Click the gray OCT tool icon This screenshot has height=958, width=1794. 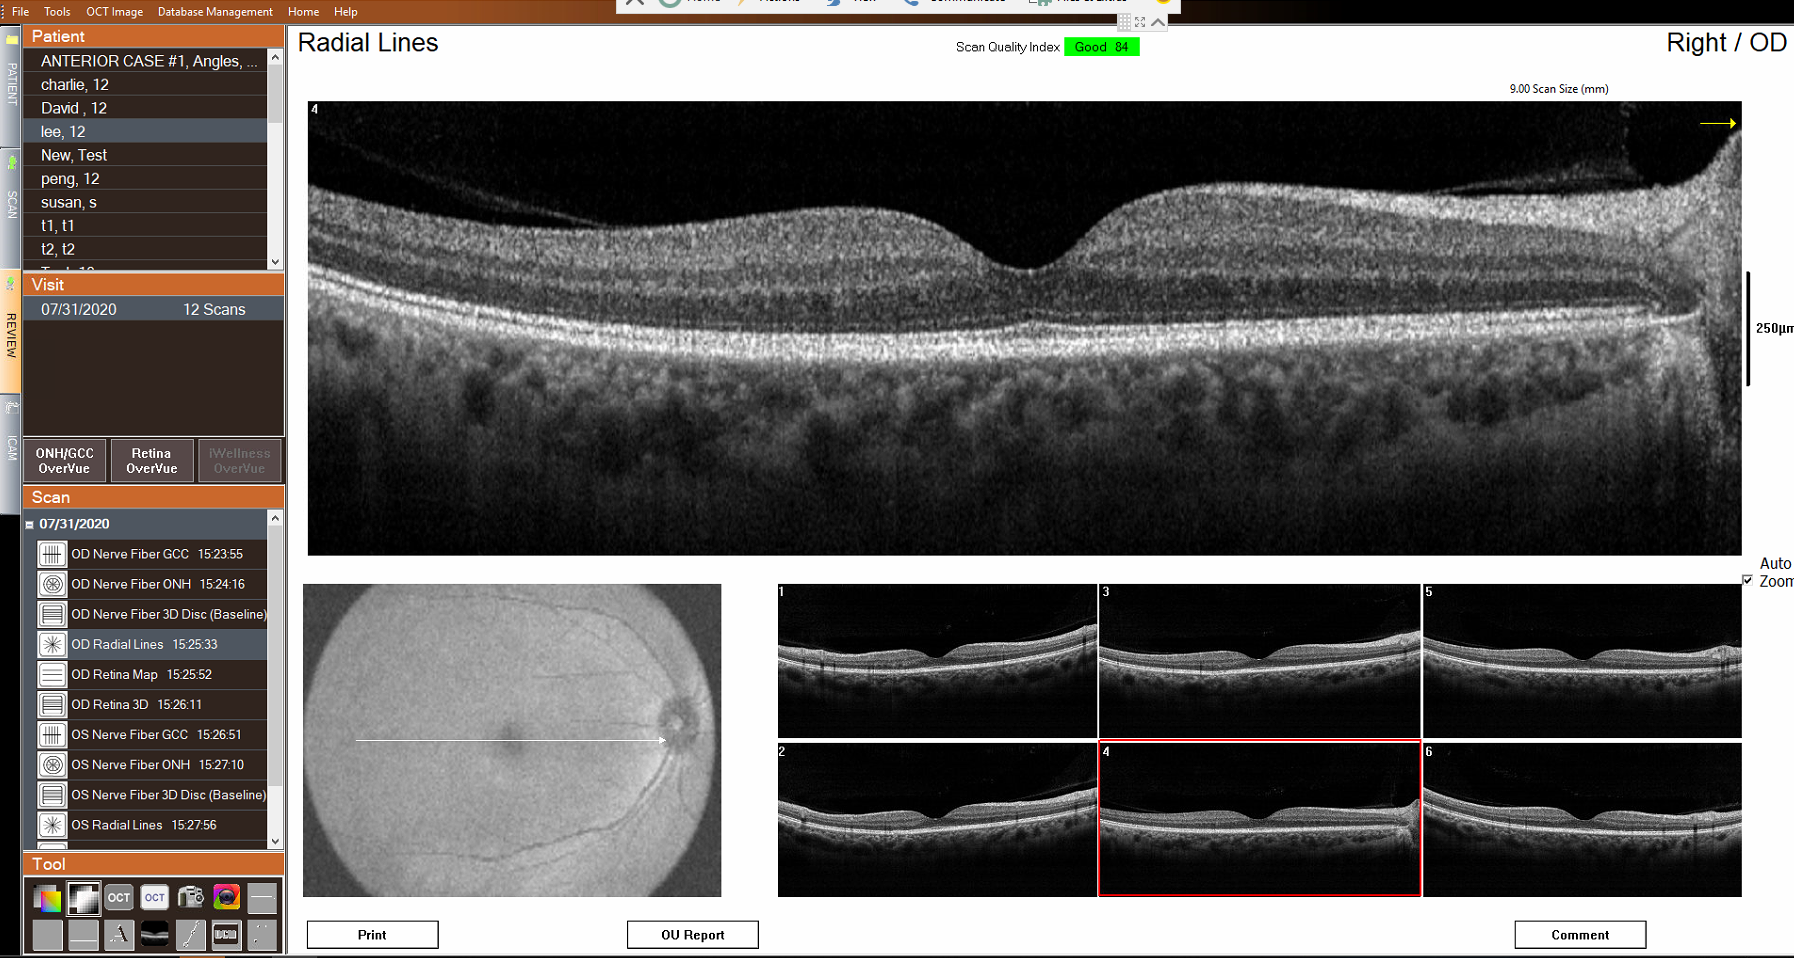click(119, 898)
